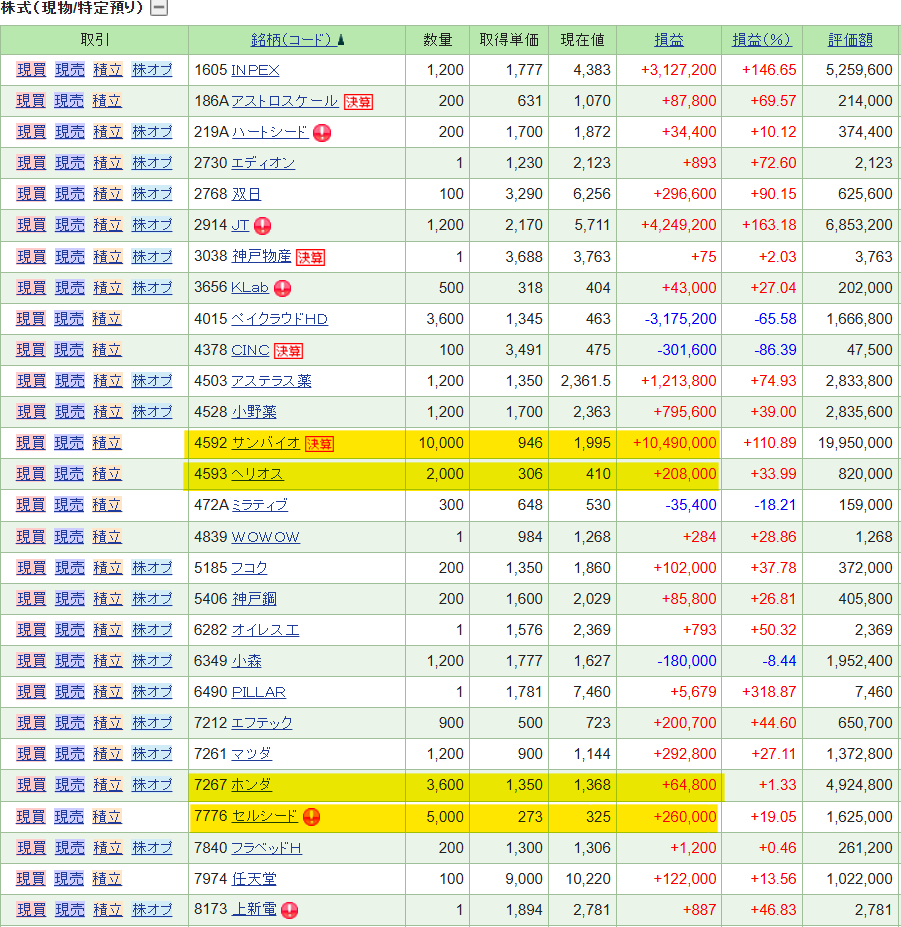Click the 決算 badge next to アストロスケール
Viewport: 901px width, 927px height.
pyautogui.click(x=358, y=101)
